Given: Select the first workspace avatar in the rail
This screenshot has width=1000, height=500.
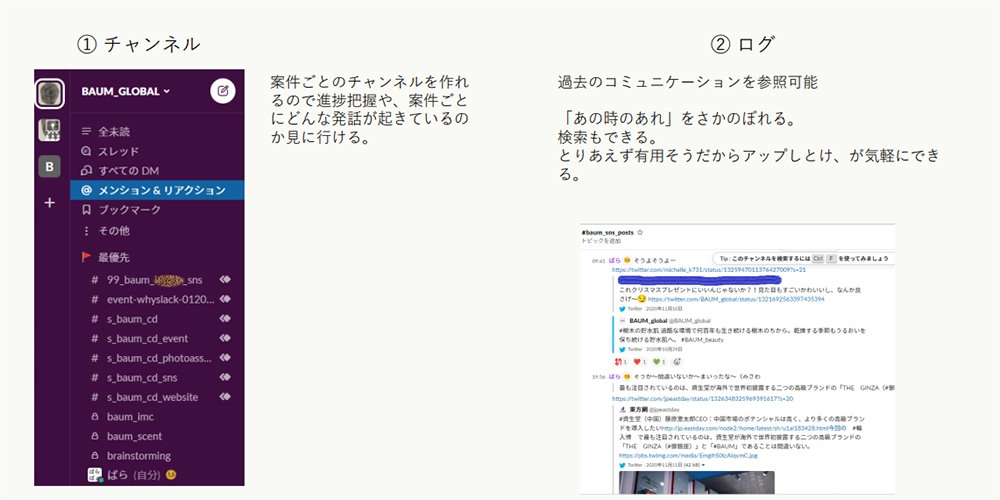Looking at the screenshot, I should (49, 94).
